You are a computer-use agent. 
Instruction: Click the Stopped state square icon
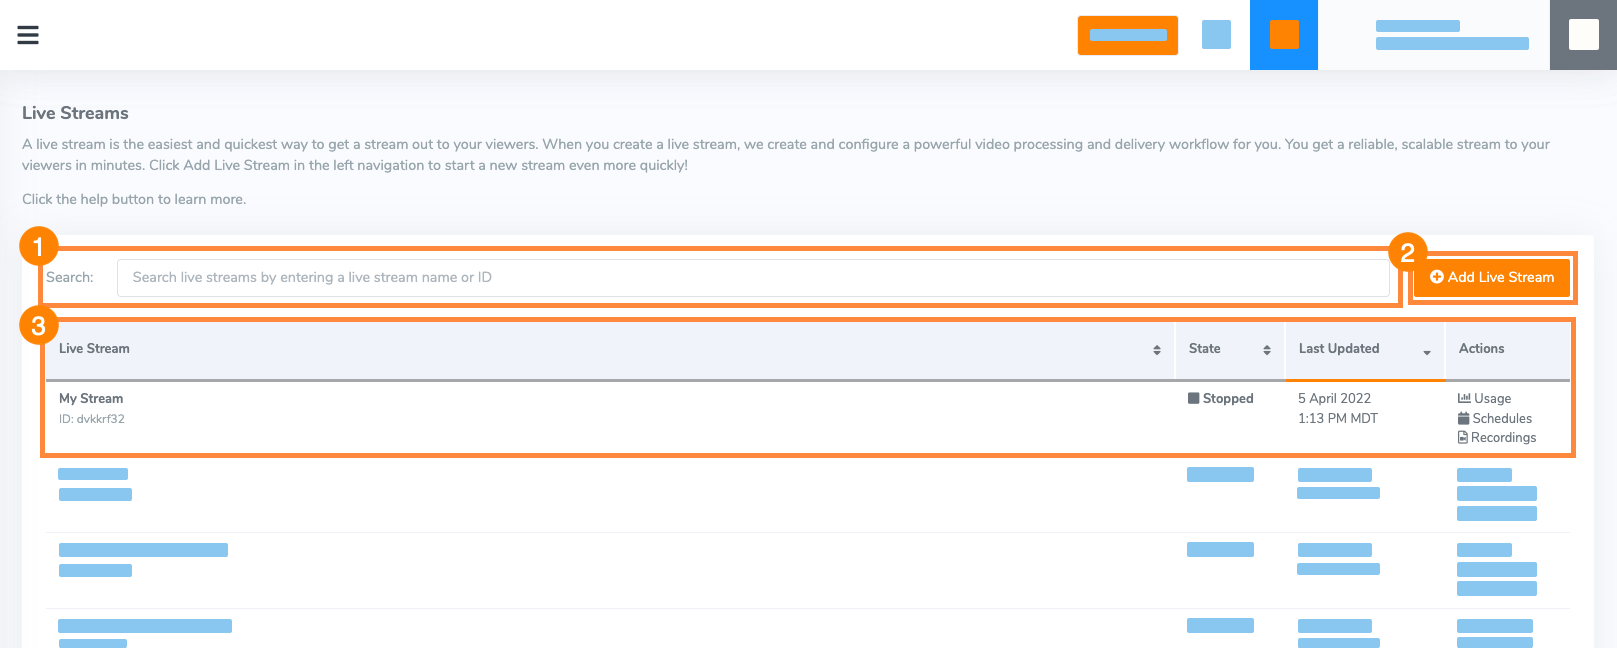(x=1193, y=398)
